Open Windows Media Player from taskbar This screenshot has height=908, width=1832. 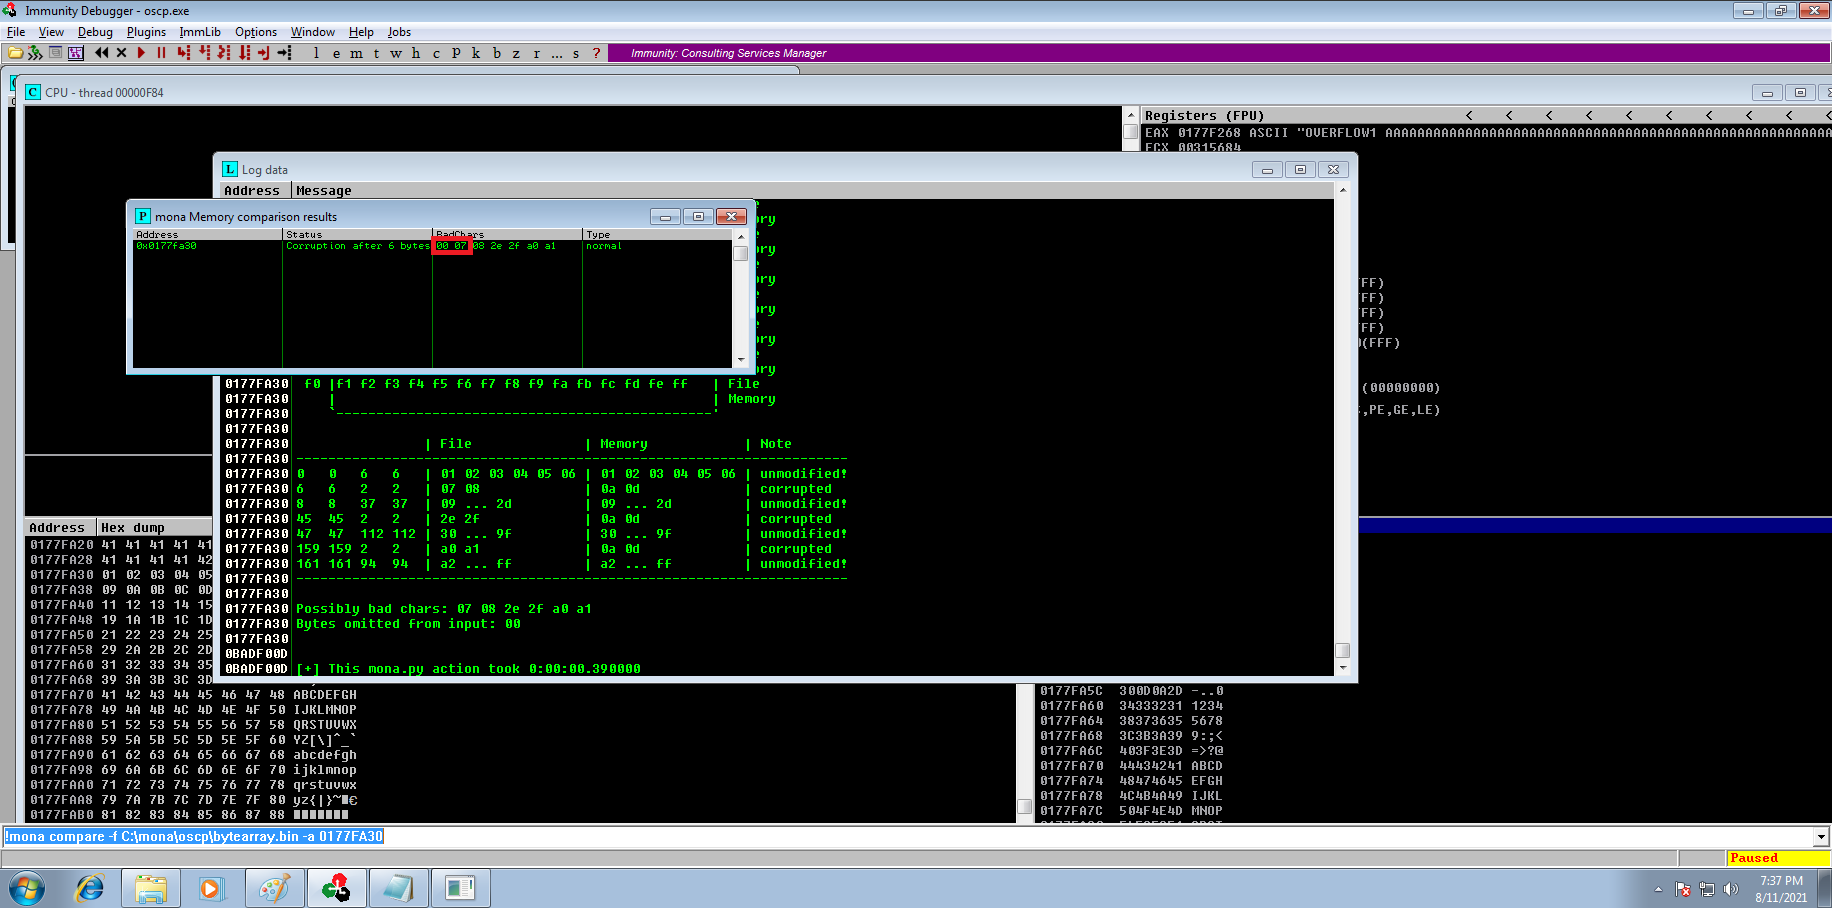click(210, 888)
